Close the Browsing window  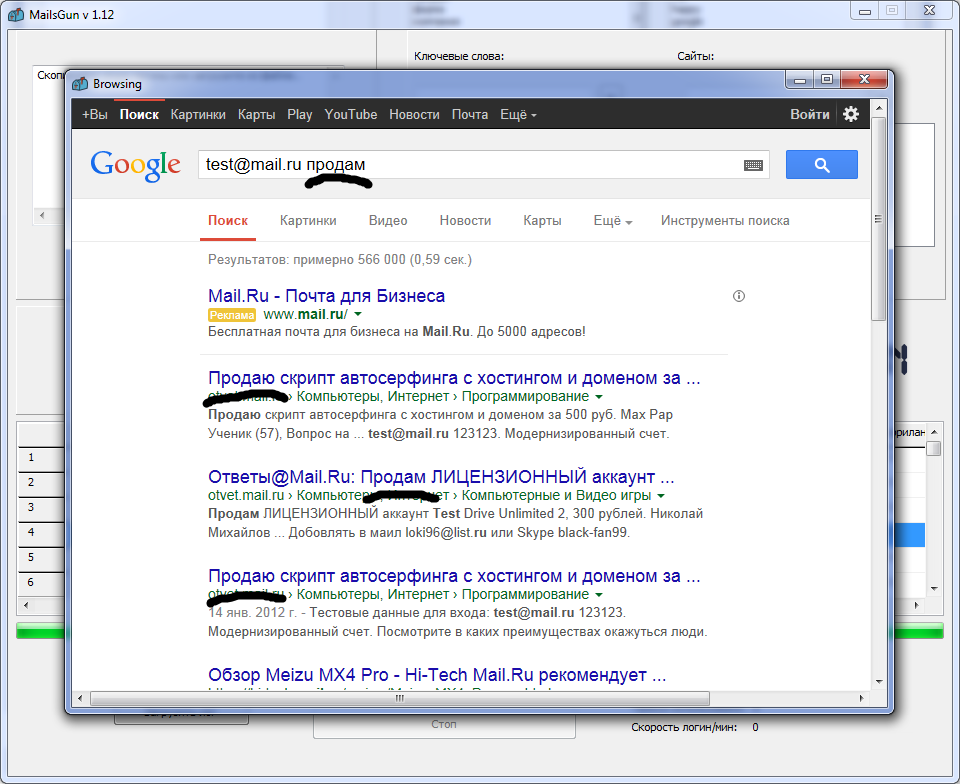click(864, 79)
